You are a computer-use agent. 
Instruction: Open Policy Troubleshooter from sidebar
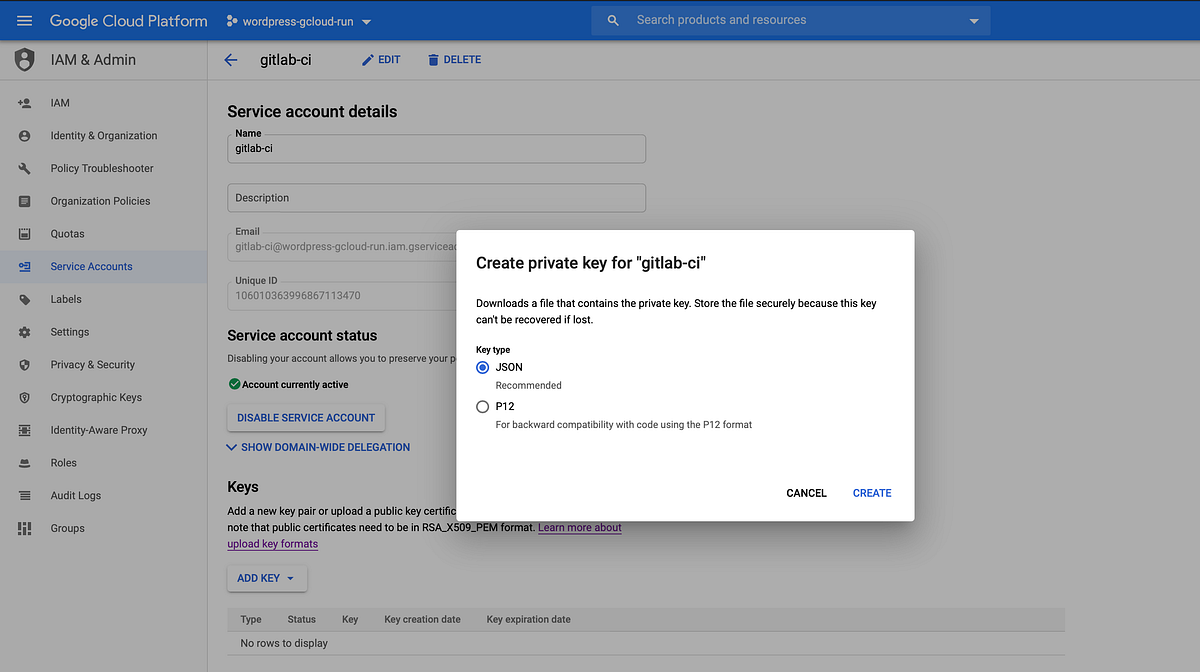(103, 168)
